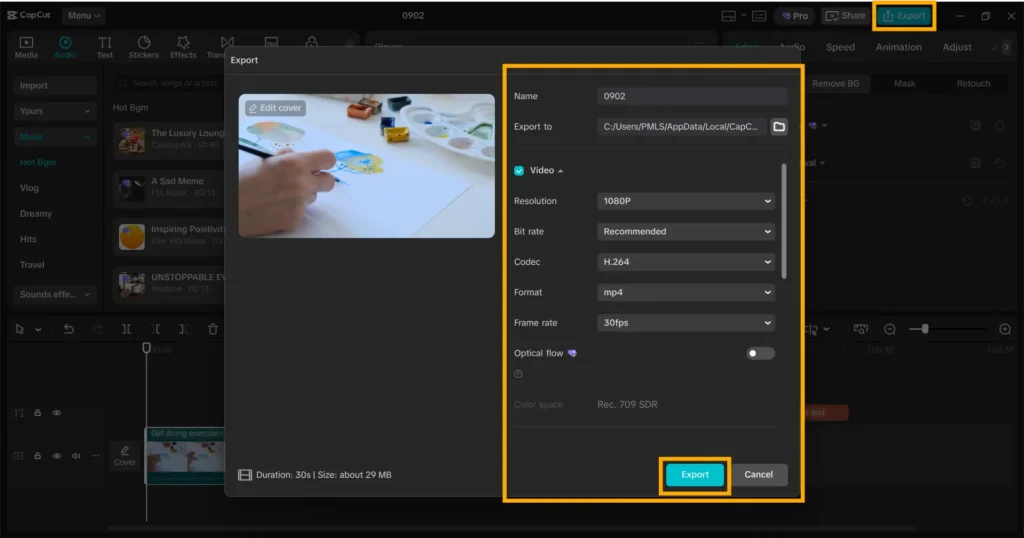Open the Bit rate dropdown

[x=686, y=231]
